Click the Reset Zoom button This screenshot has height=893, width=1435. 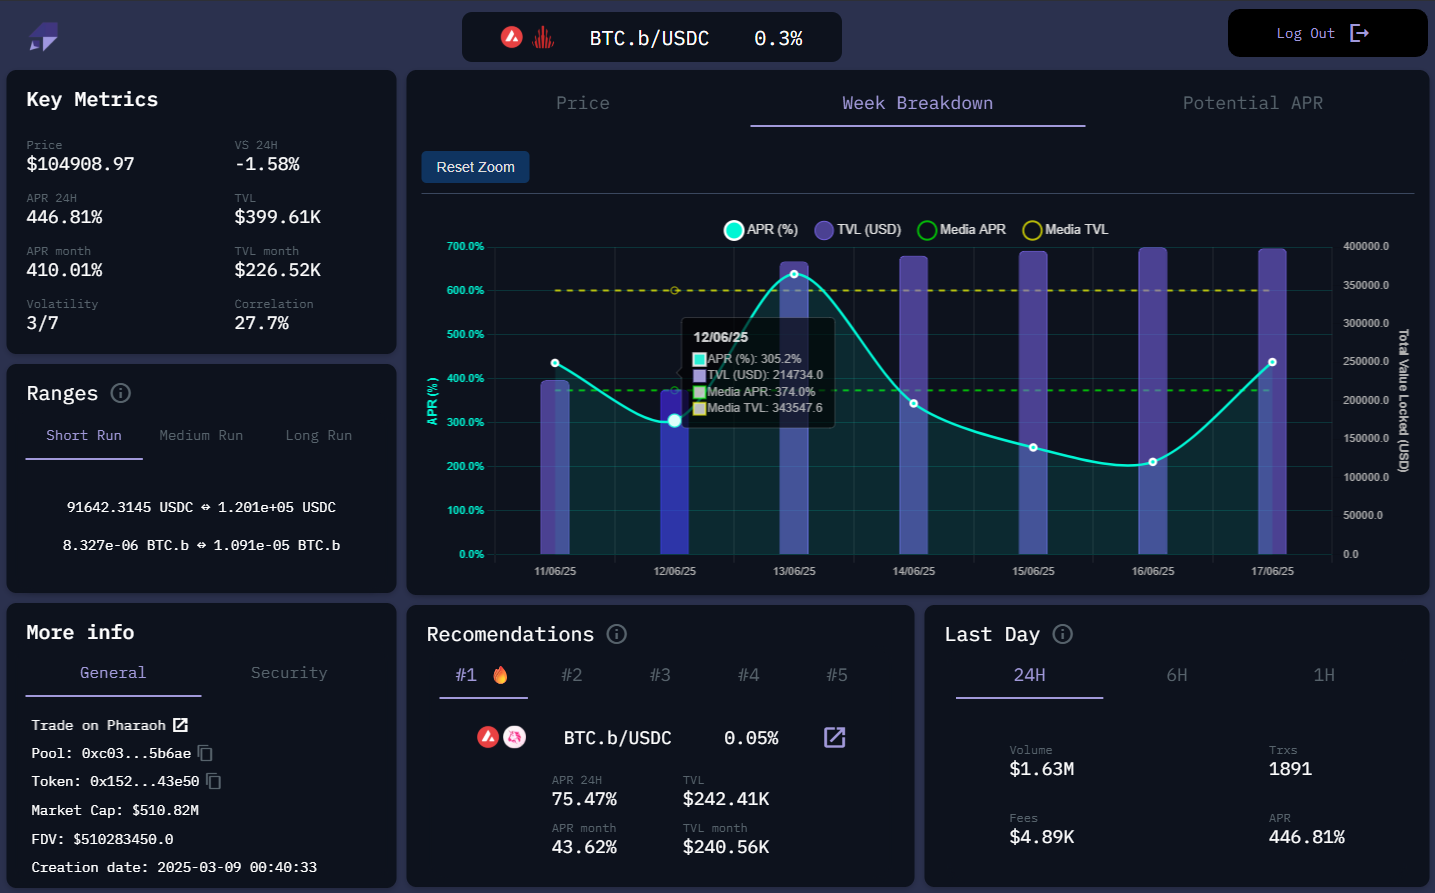pos(475,167)
